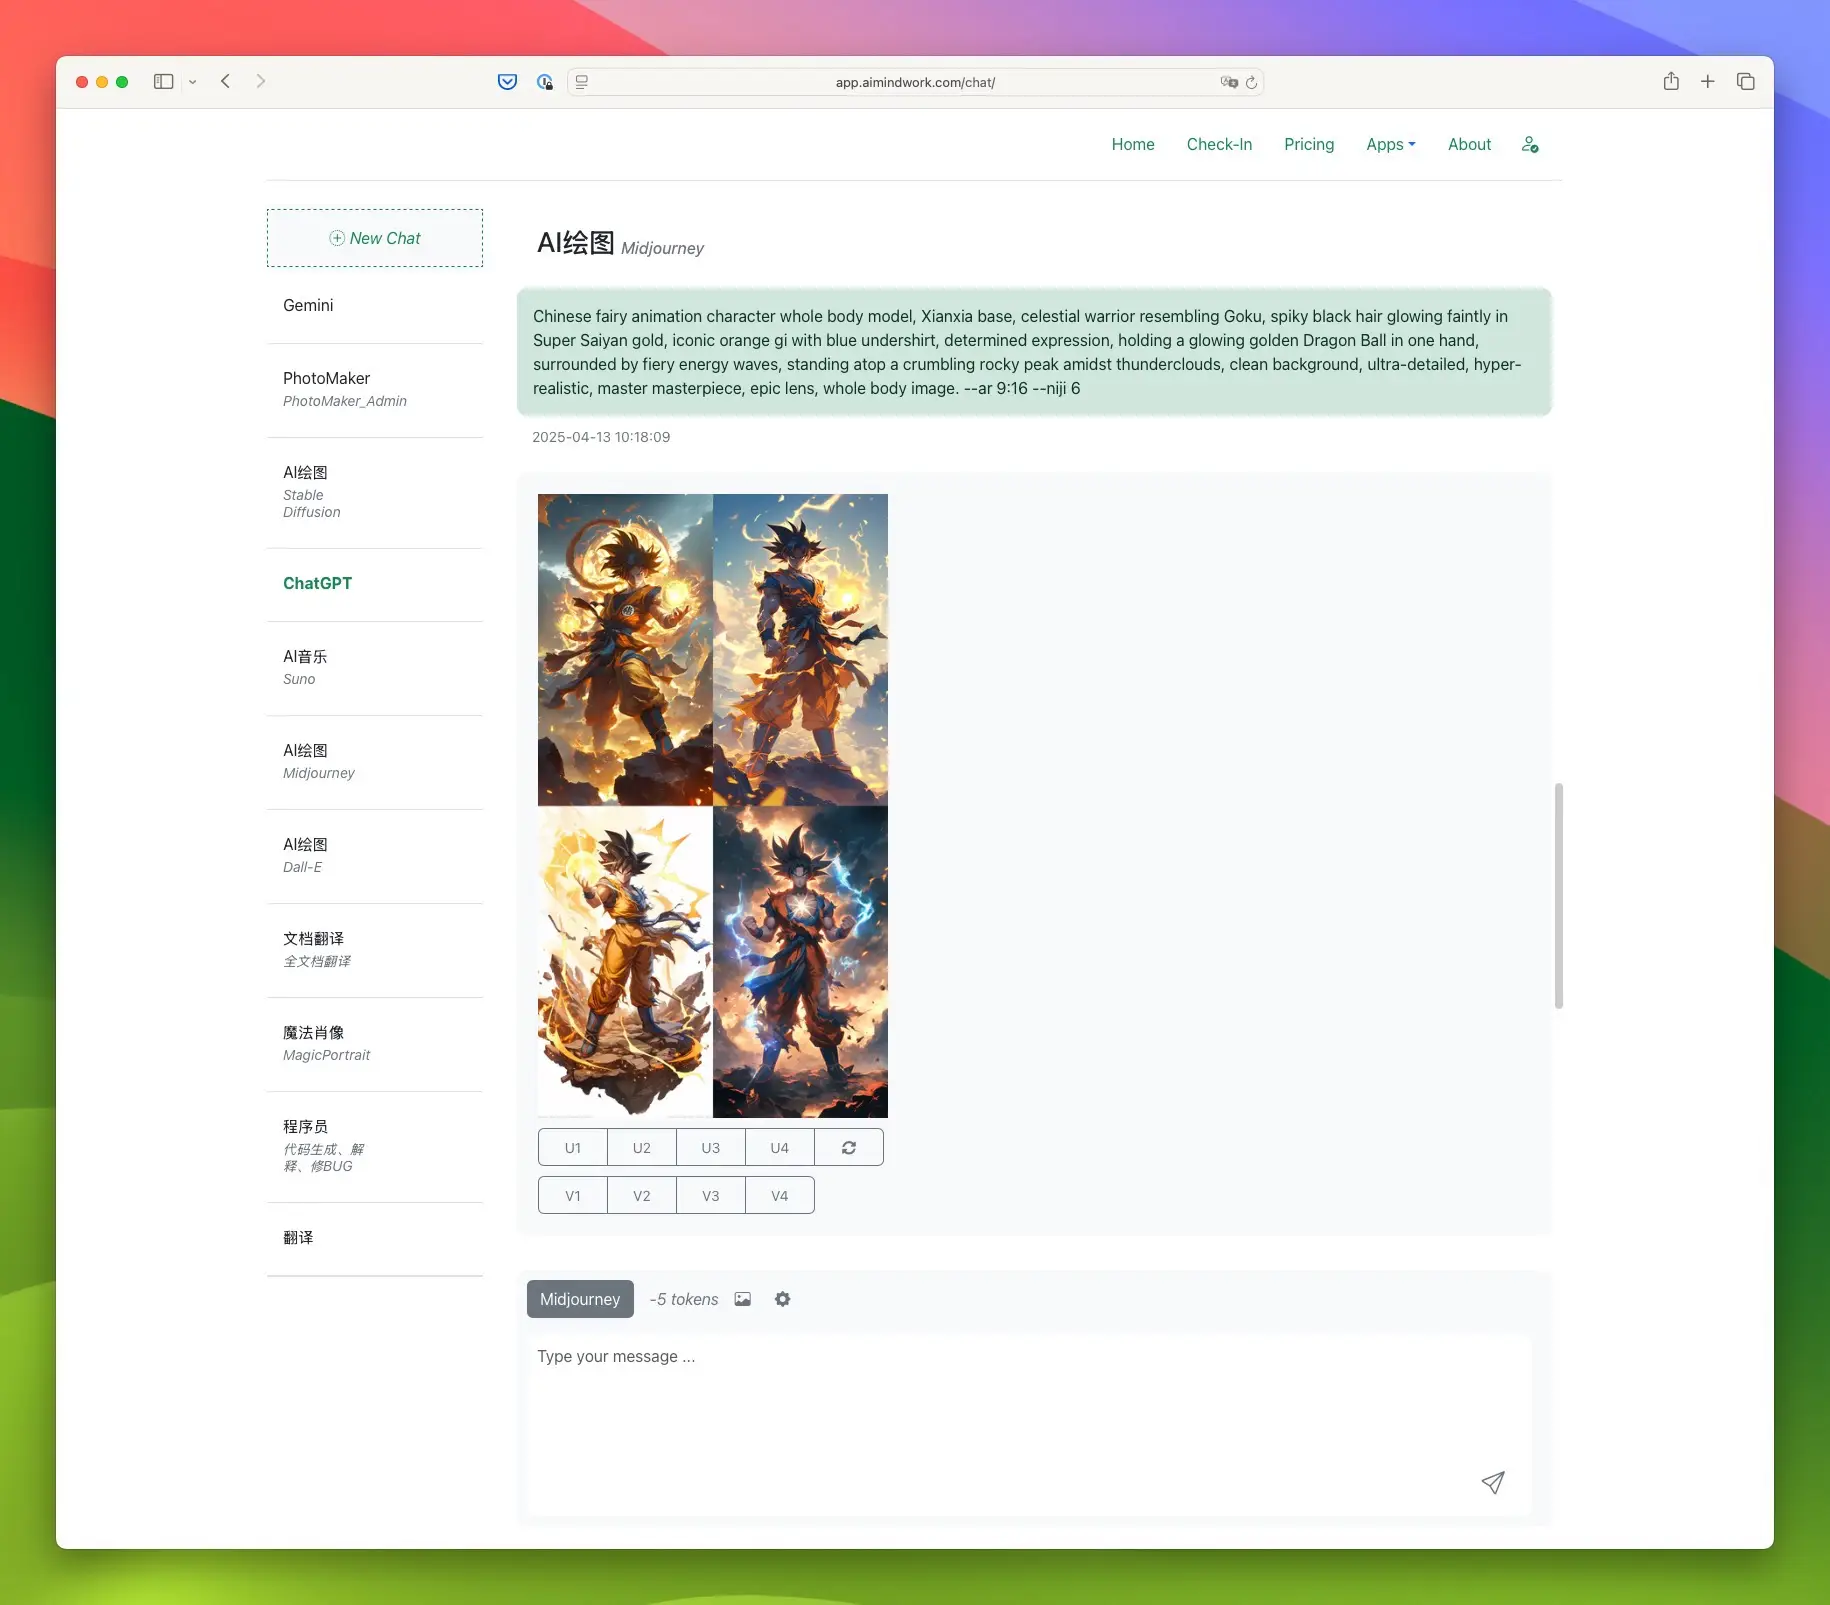Expand the Apps dropdown in the navbar

[x=1391, y=145]
